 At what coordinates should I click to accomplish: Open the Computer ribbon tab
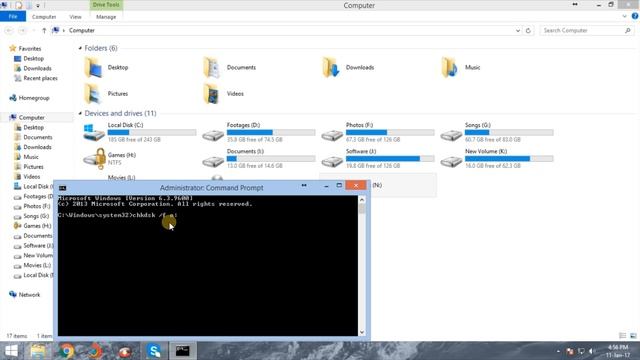tap(44, 17)
